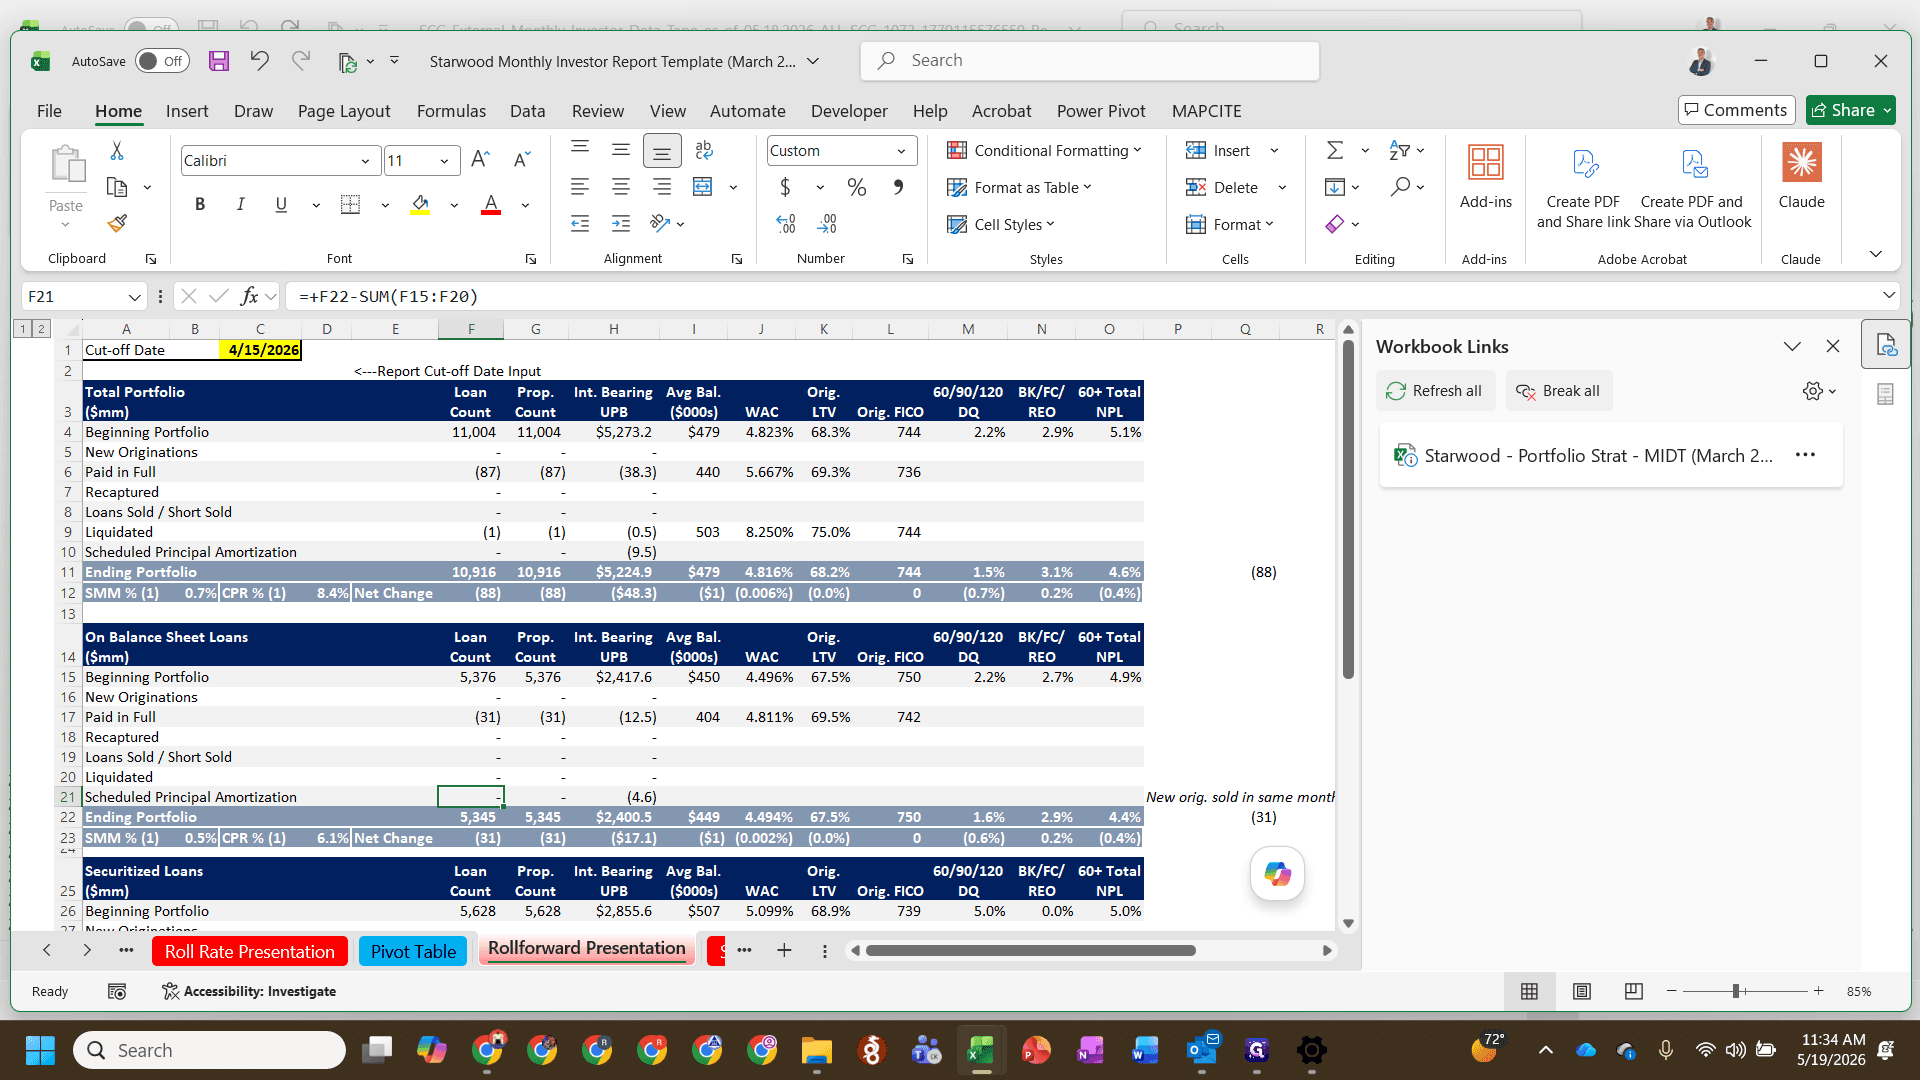Expand the formula bar chevron
The image size is (1920, 1080).
point(1888,296)
